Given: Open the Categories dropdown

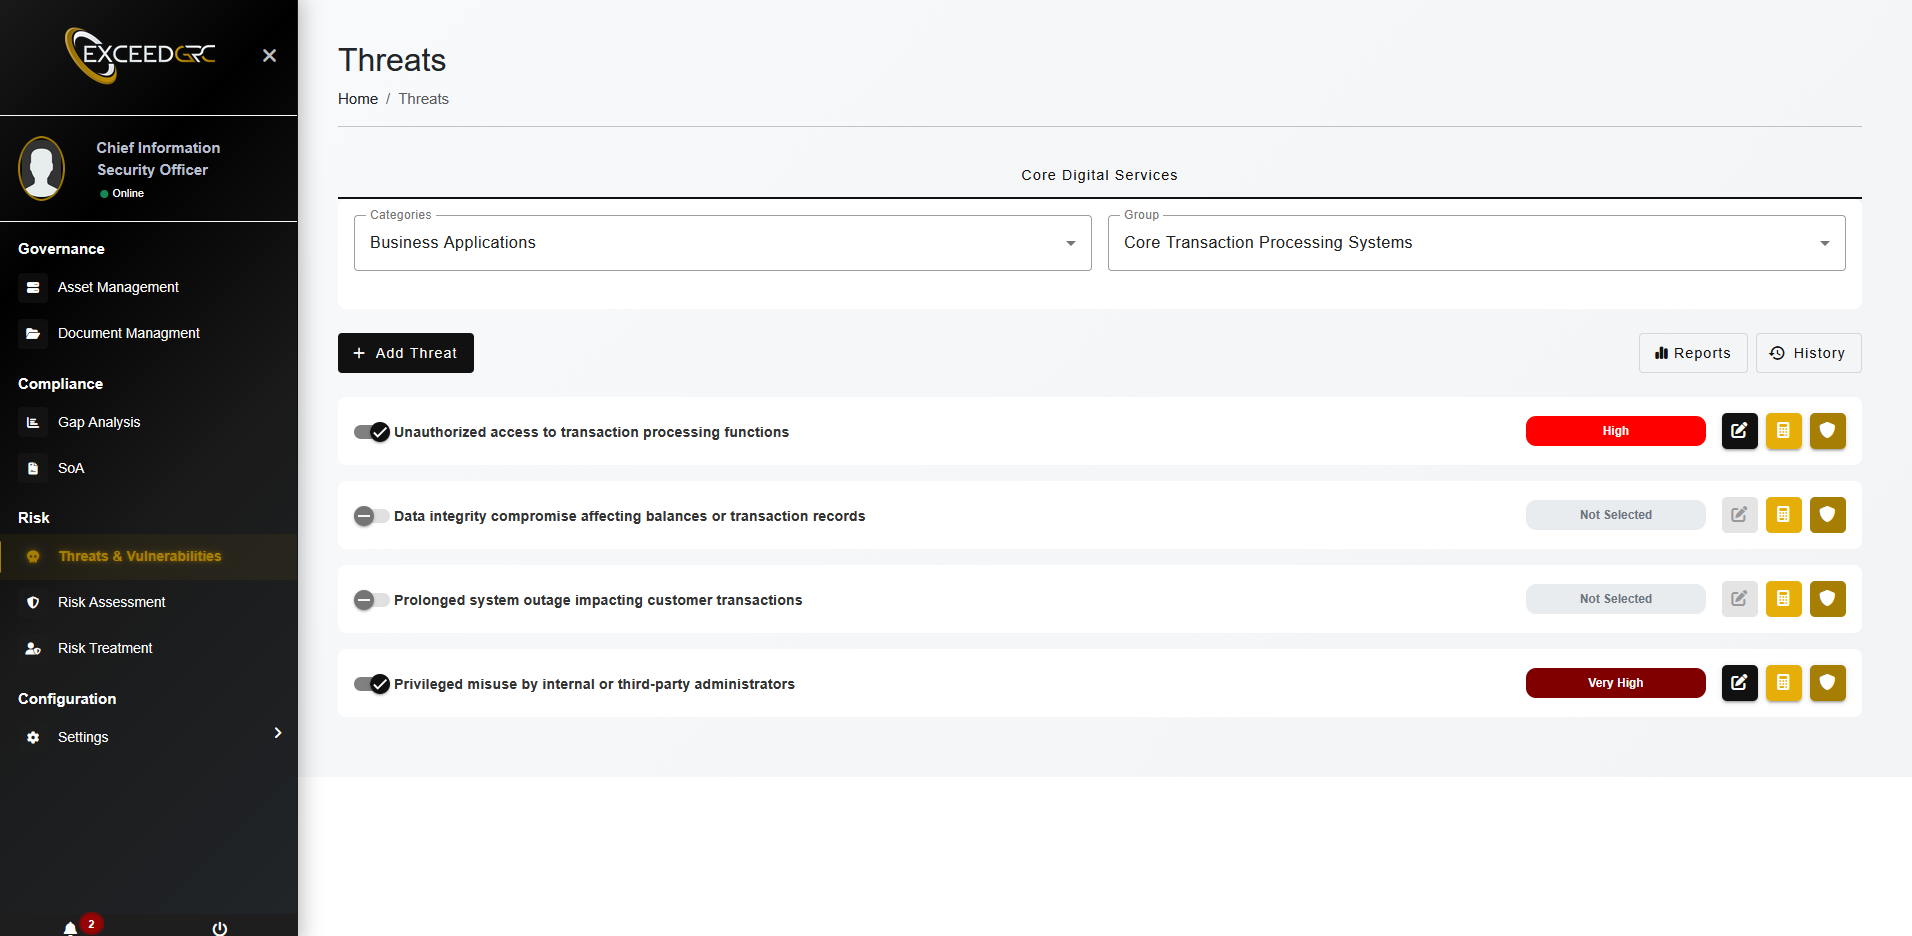Looking at the screenshot, I should click(722, 243).
